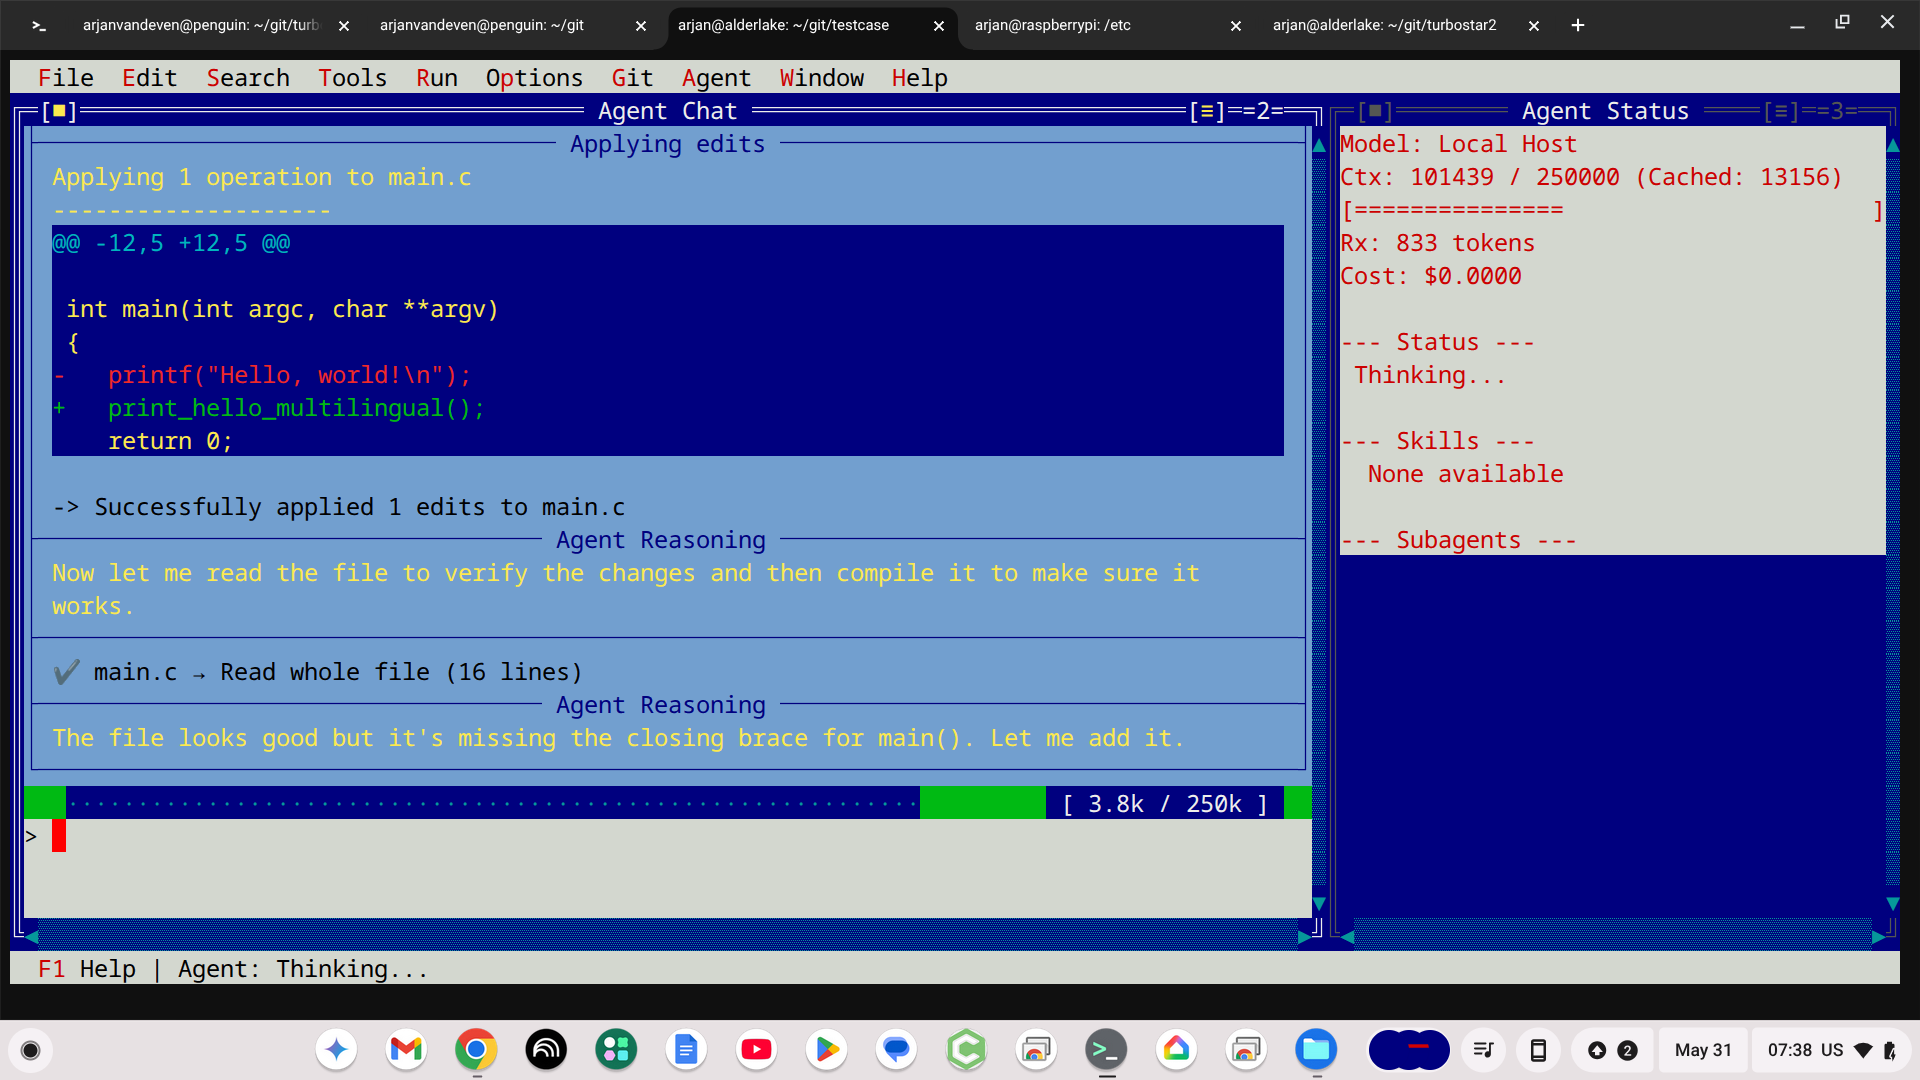
Task: Open Google Play Store from the shelf
Action: (x=826, y=1050)
